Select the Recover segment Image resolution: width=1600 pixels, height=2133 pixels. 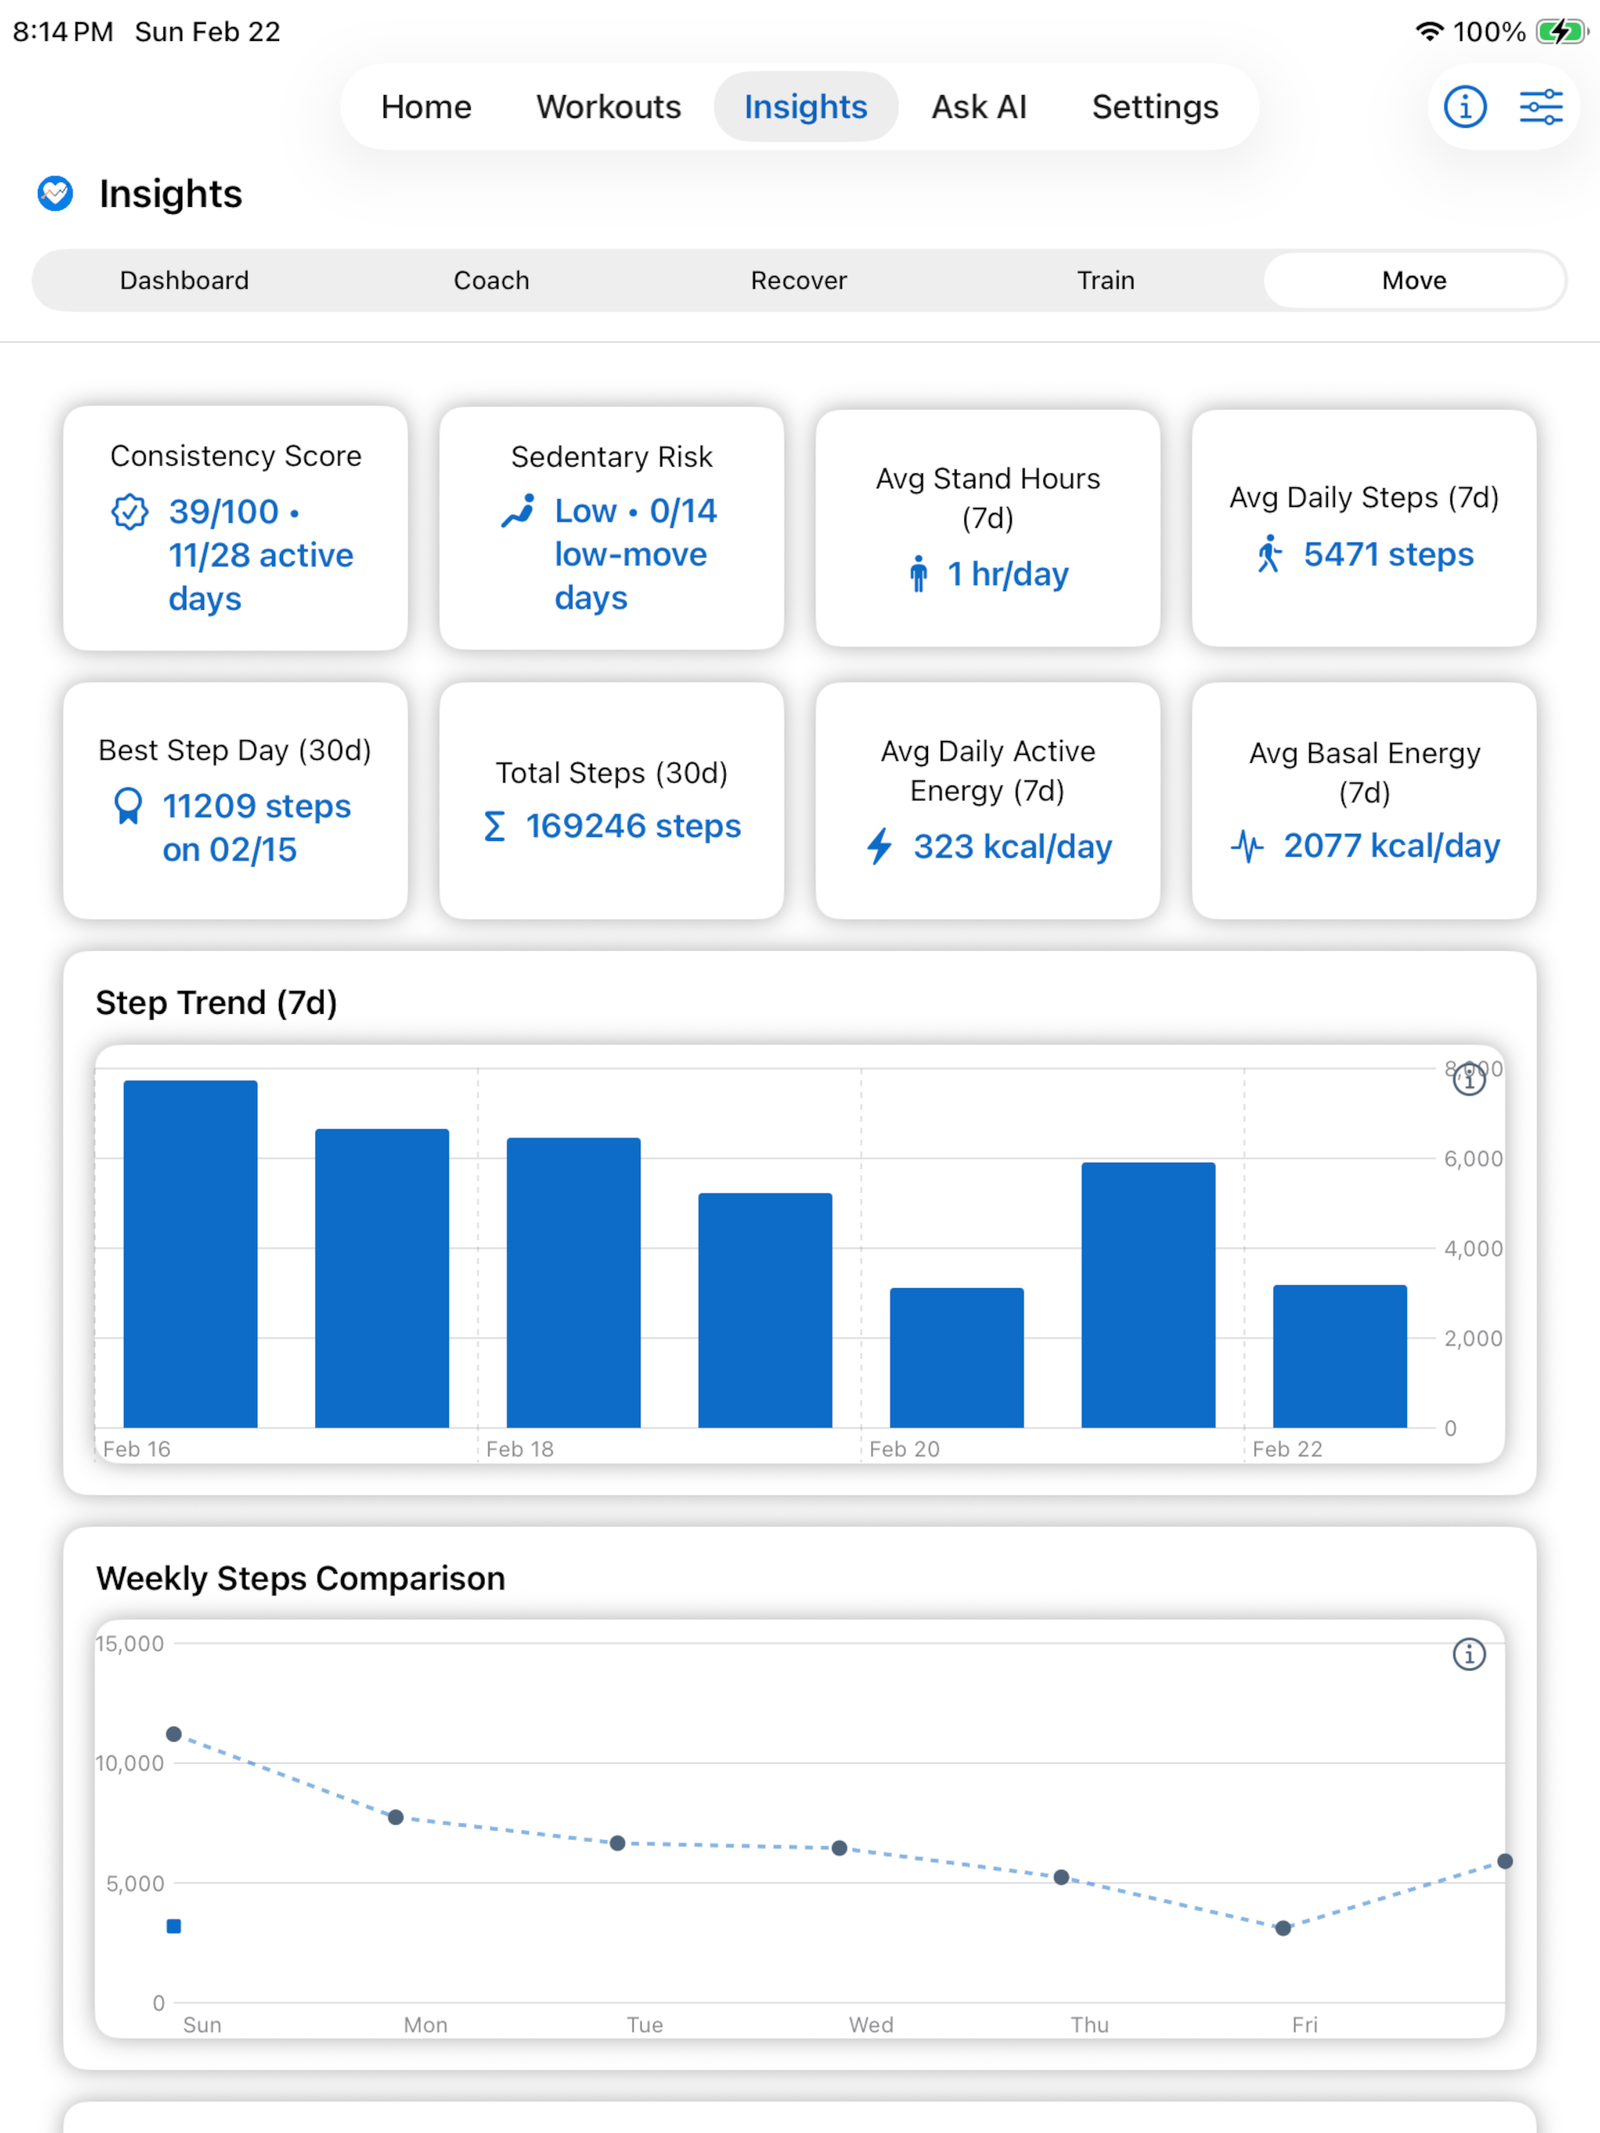pos(797,280)
